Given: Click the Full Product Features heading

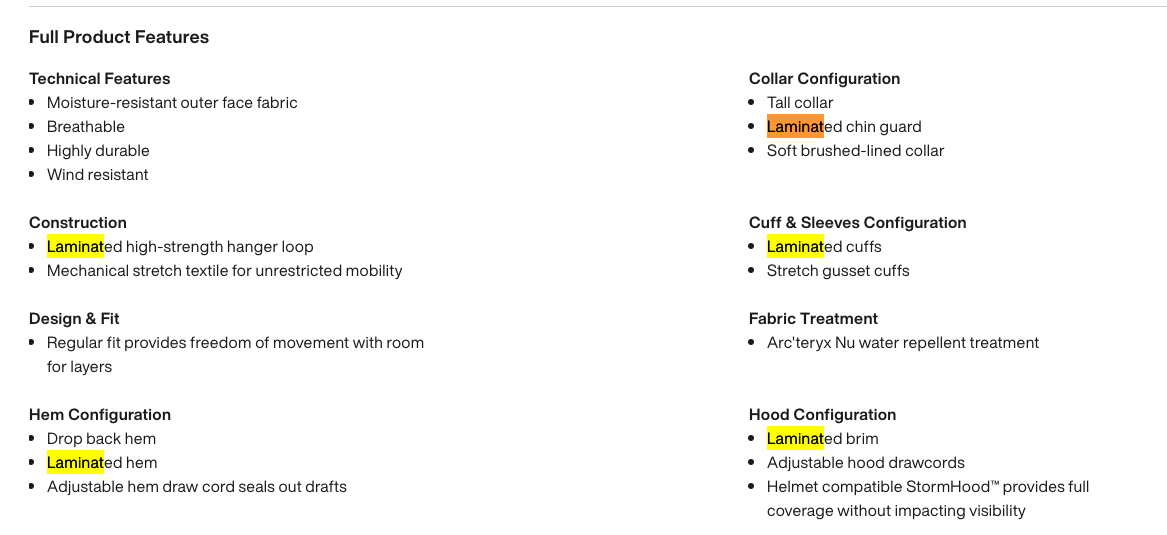Looking at the screenshot, I should click(119, 37).
